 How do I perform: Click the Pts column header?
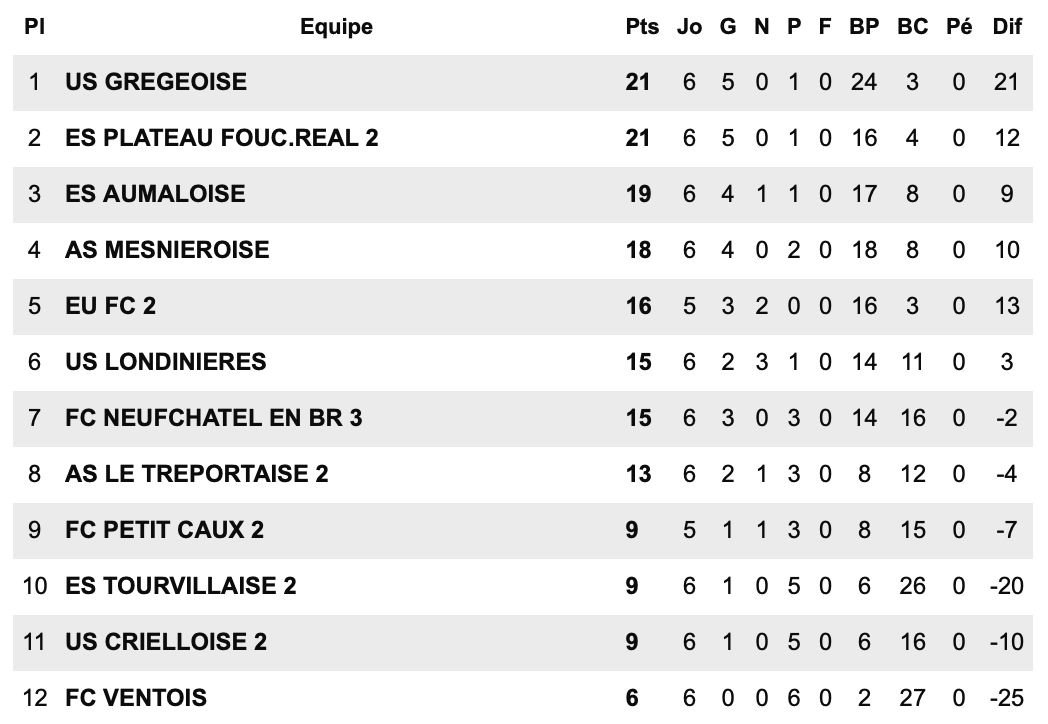[x=642, y=27]
